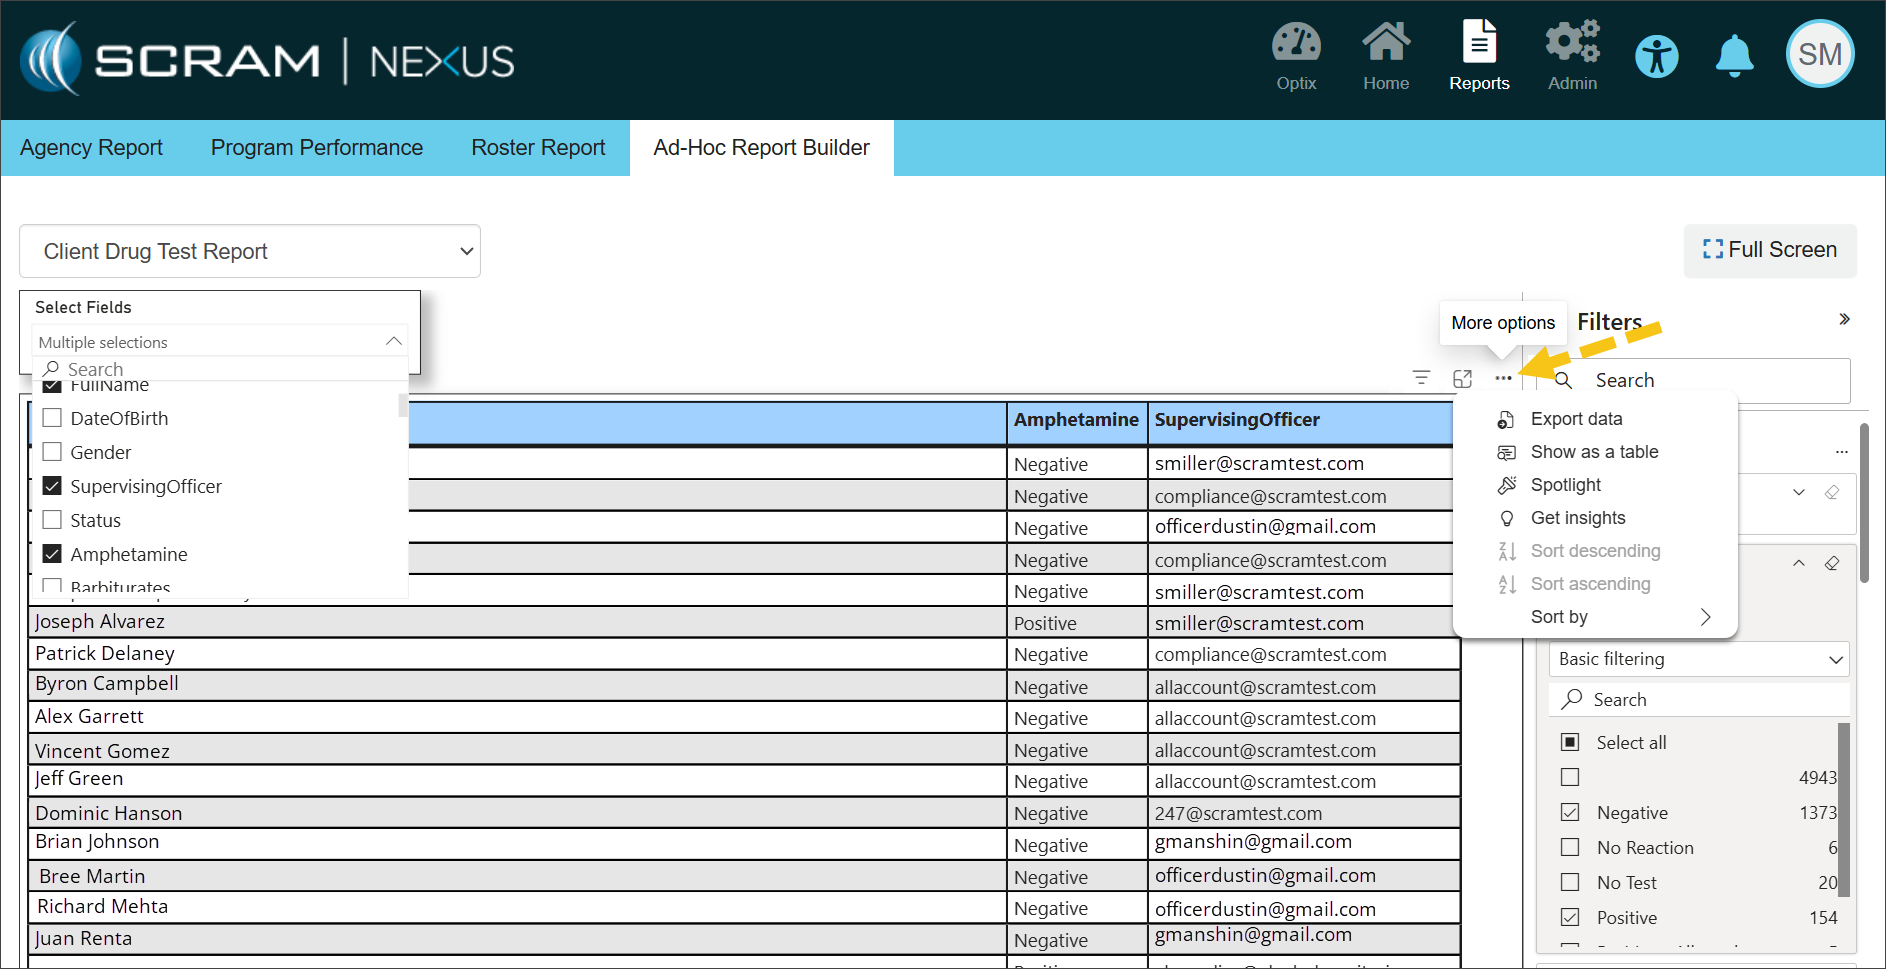Image resolution: width=1886 pixels, height=969 pixels.
Task: Open notifications bell
Action: click(x=1734, y=57)
